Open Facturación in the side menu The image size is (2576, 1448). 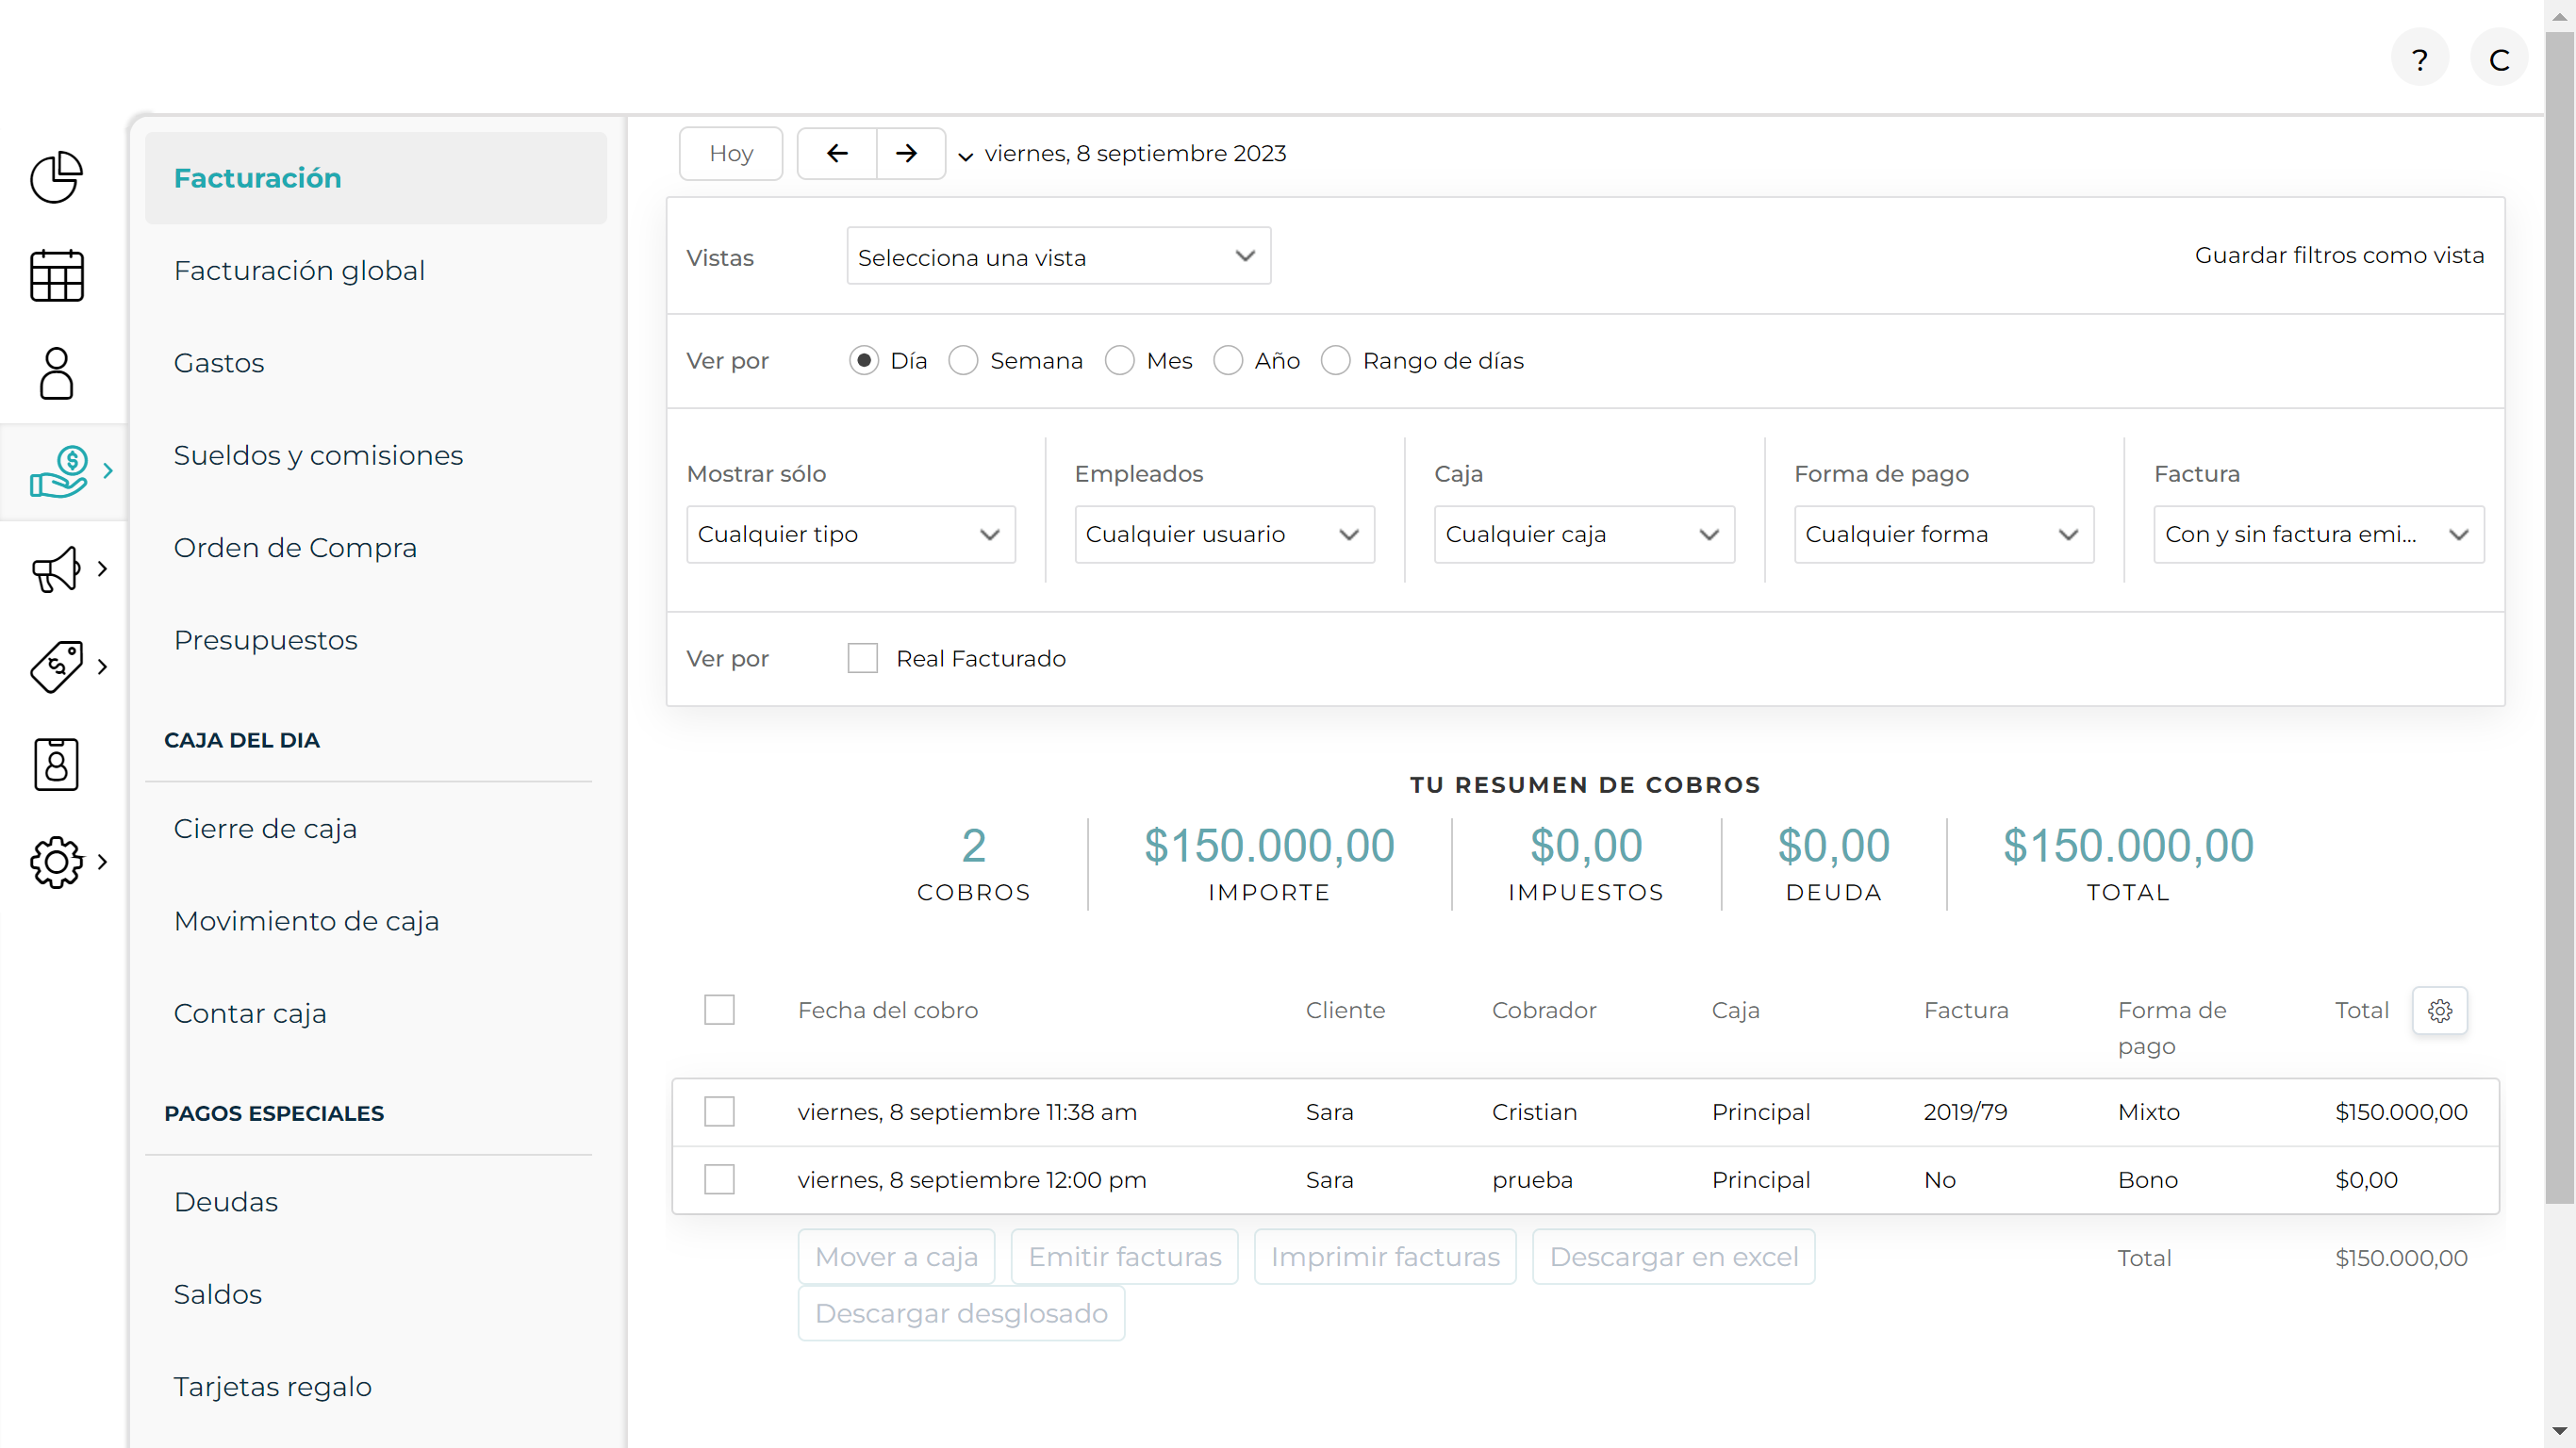(x=376, y=178)
